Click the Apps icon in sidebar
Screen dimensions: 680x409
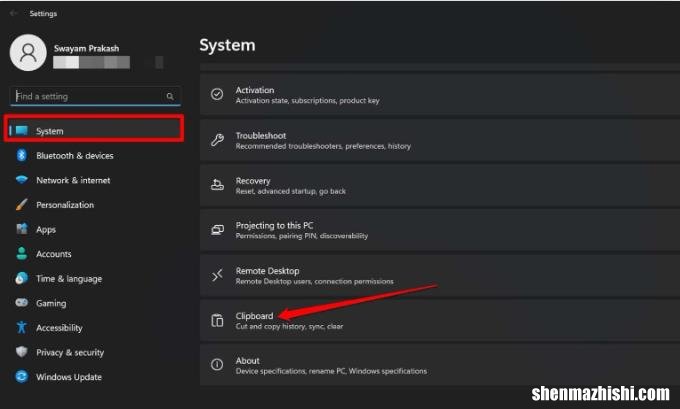tap(21, 229)
